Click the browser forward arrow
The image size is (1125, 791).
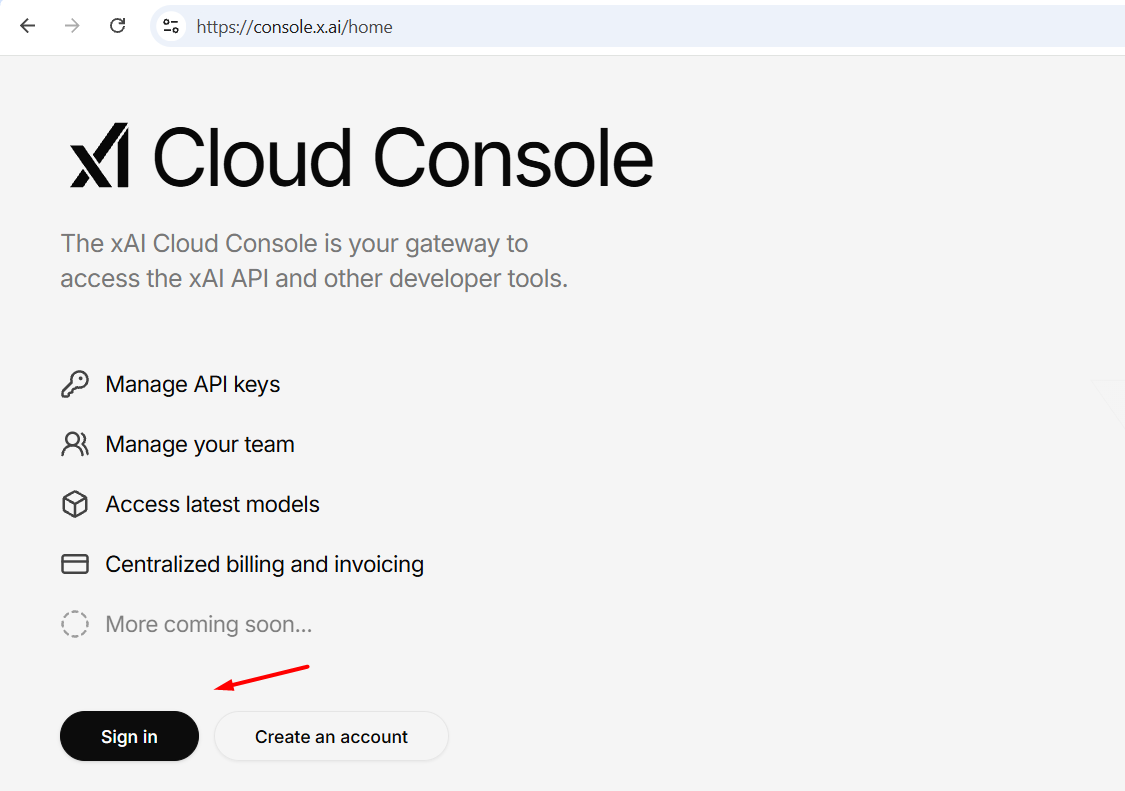coord(72,26)
